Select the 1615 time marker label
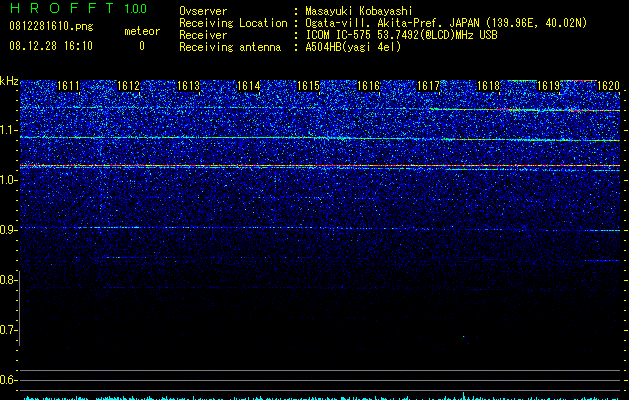Viewport: 629px width, 400px height. click(x=308, y=86)
